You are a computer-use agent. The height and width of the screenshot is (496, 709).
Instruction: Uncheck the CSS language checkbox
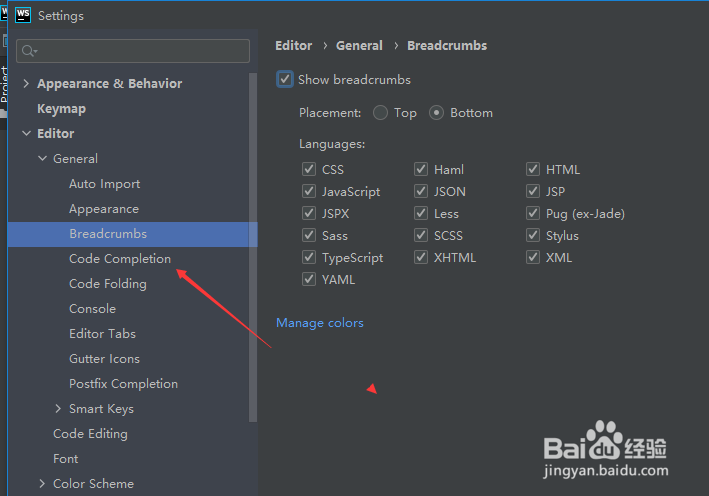309,170
